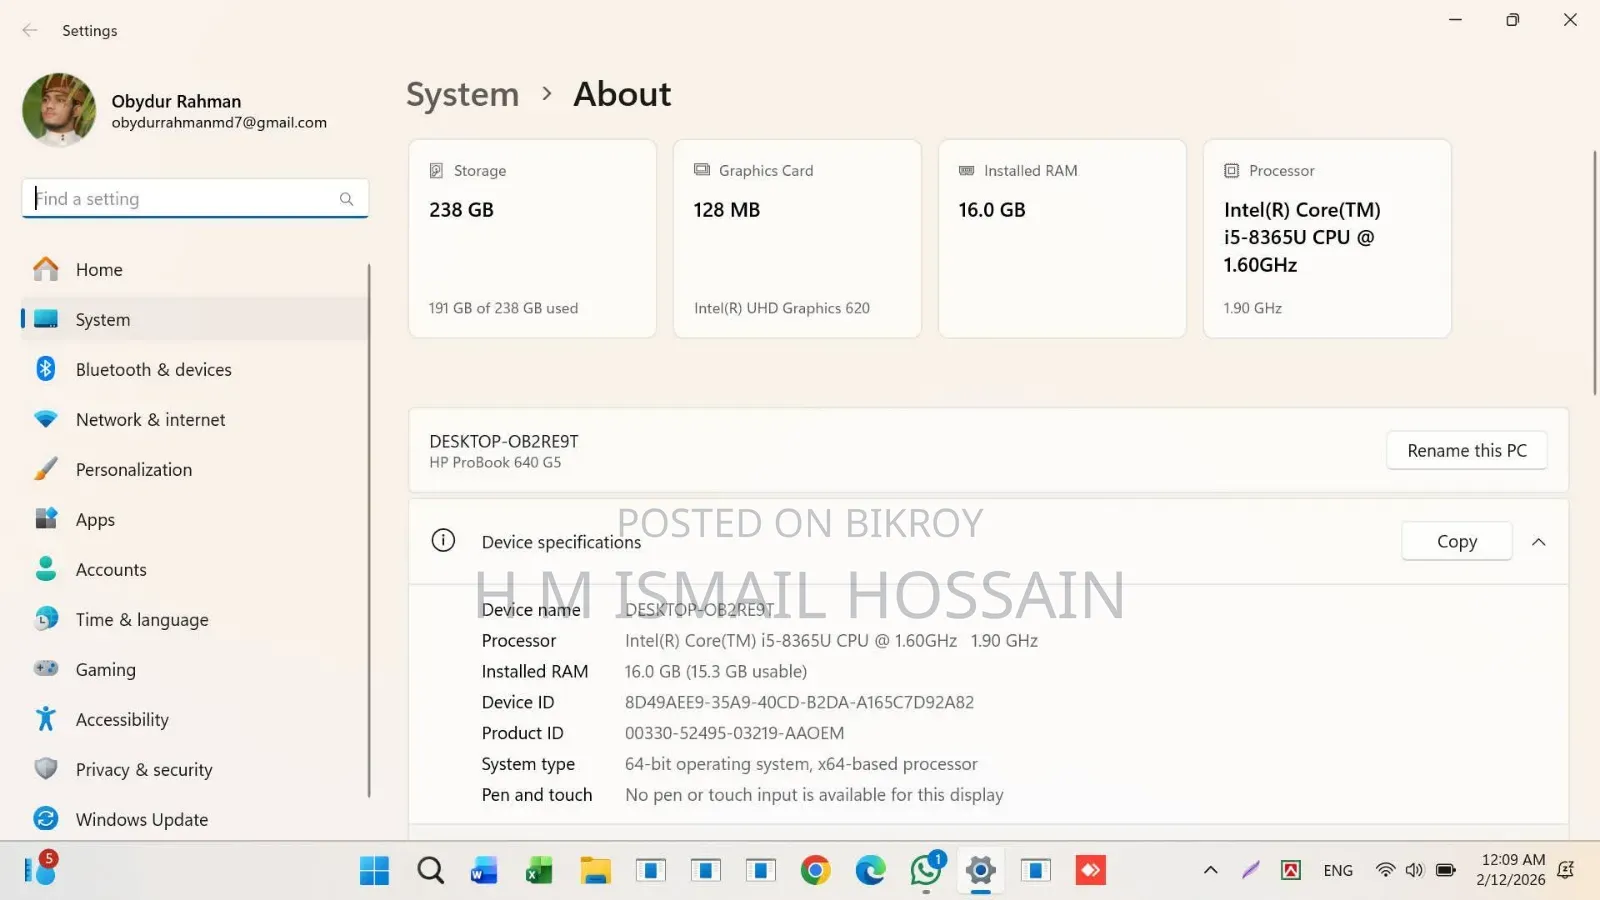Image resolution: width=1600 pixels, height=900 pixels.
Task: Click the 'Intel(R) UHD Graphics 620' text
Action: (x=782, y=308)
